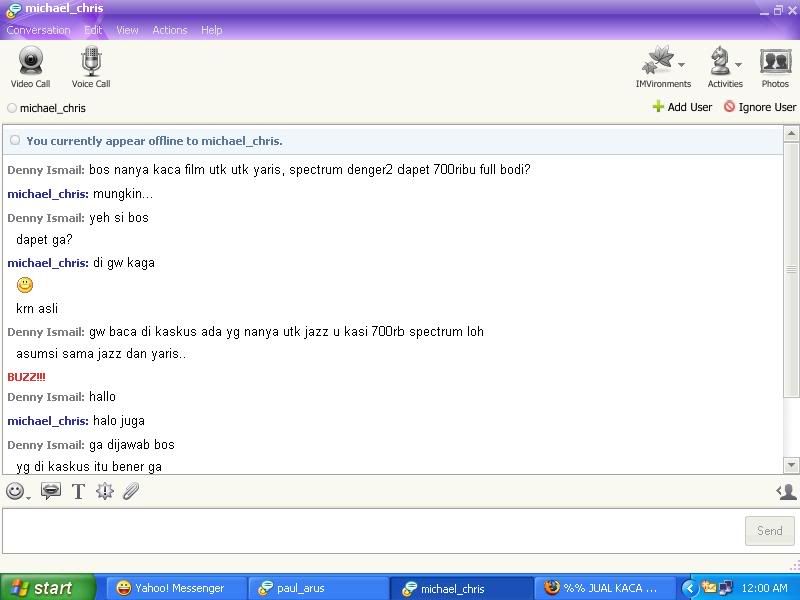
Task: Click the chat vertical scrollbar thumb
Action: coord(791,269)
